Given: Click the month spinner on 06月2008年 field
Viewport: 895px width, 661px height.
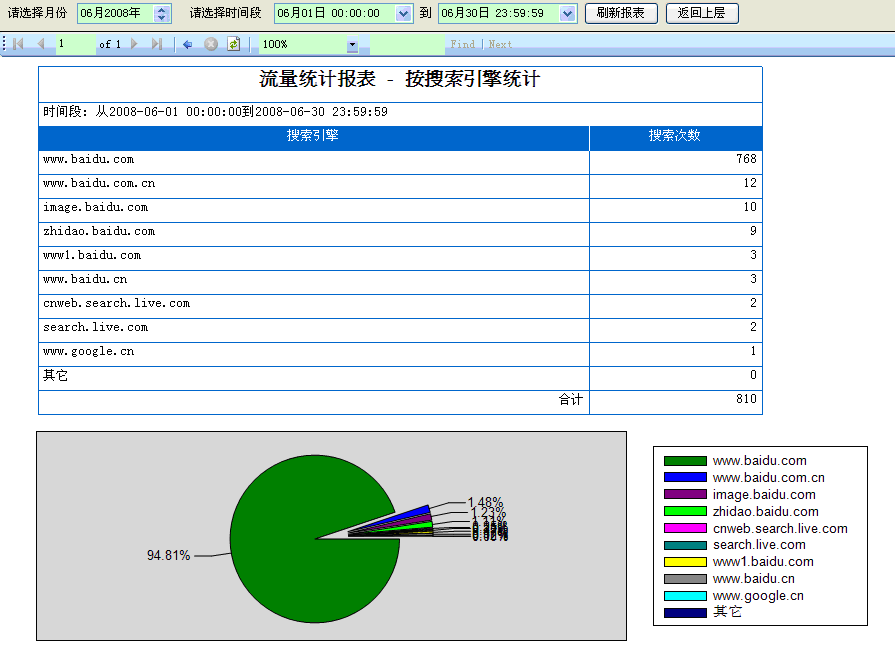Looking at the screenshot, I should coord(162,13).
